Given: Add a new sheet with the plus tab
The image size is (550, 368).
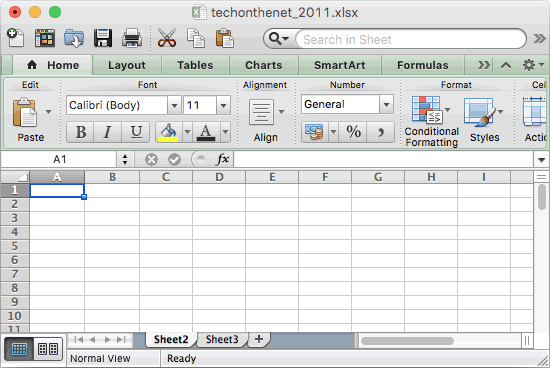Looking at the screenshot, I should tap(259, 339).
